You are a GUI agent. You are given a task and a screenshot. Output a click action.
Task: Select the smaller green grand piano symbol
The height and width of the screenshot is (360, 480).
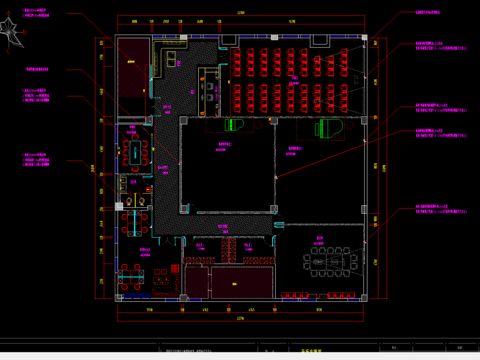234,125
